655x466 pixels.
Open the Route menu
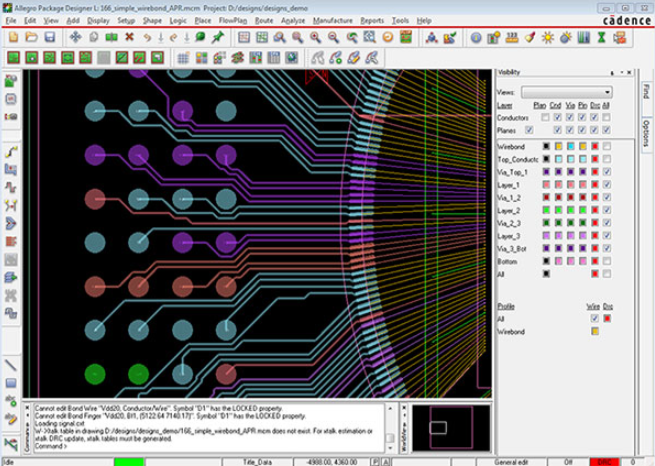[264, 20]
